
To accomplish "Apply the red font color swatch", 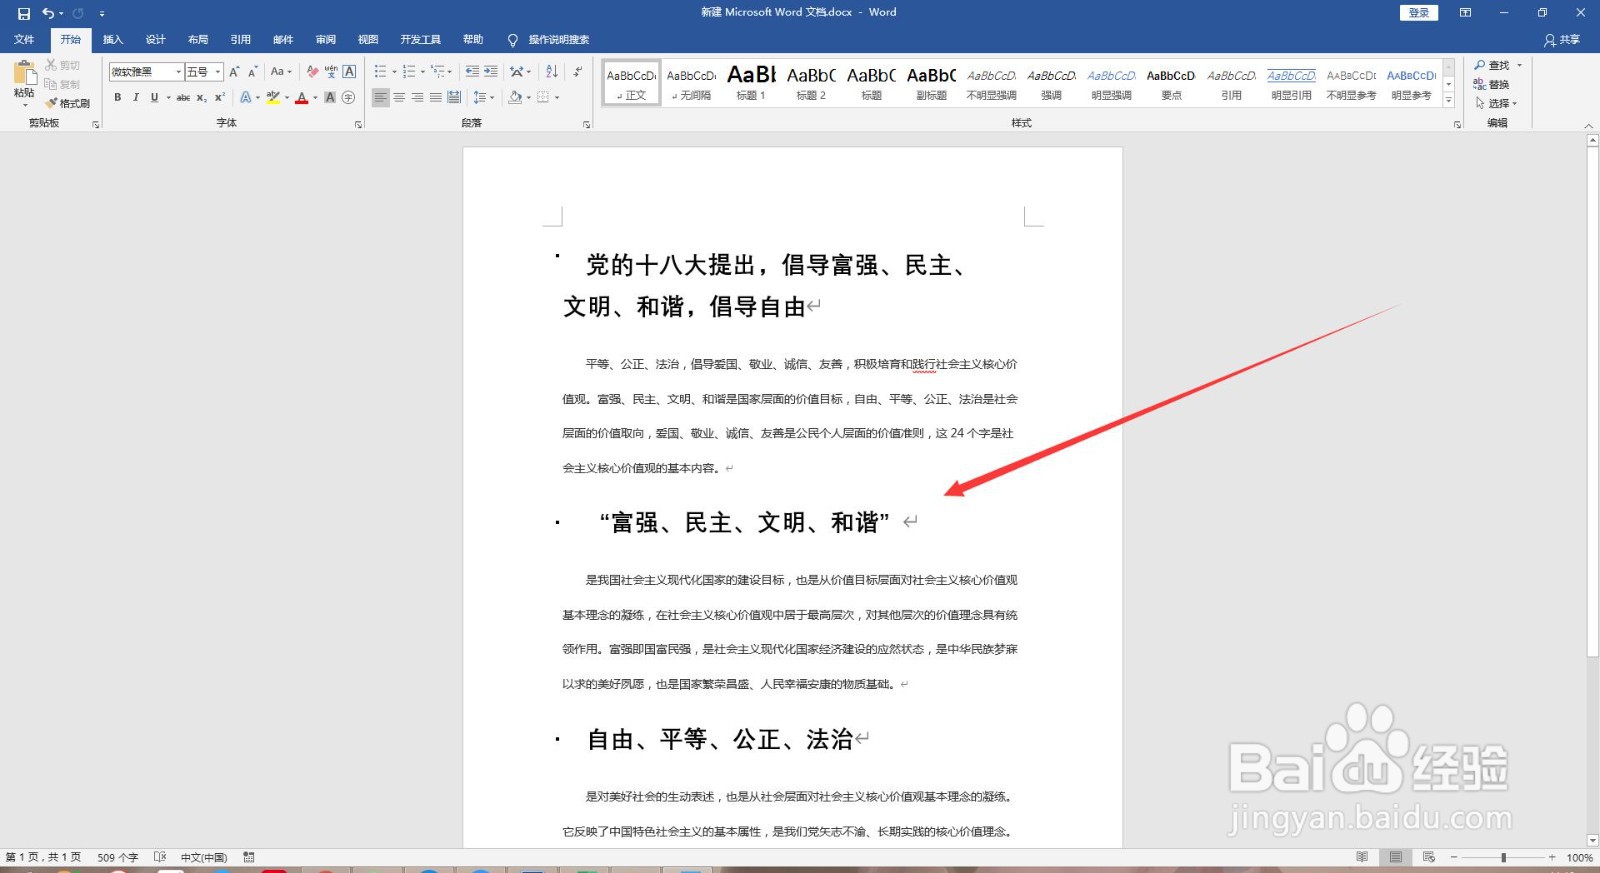I will coord(301,97).
